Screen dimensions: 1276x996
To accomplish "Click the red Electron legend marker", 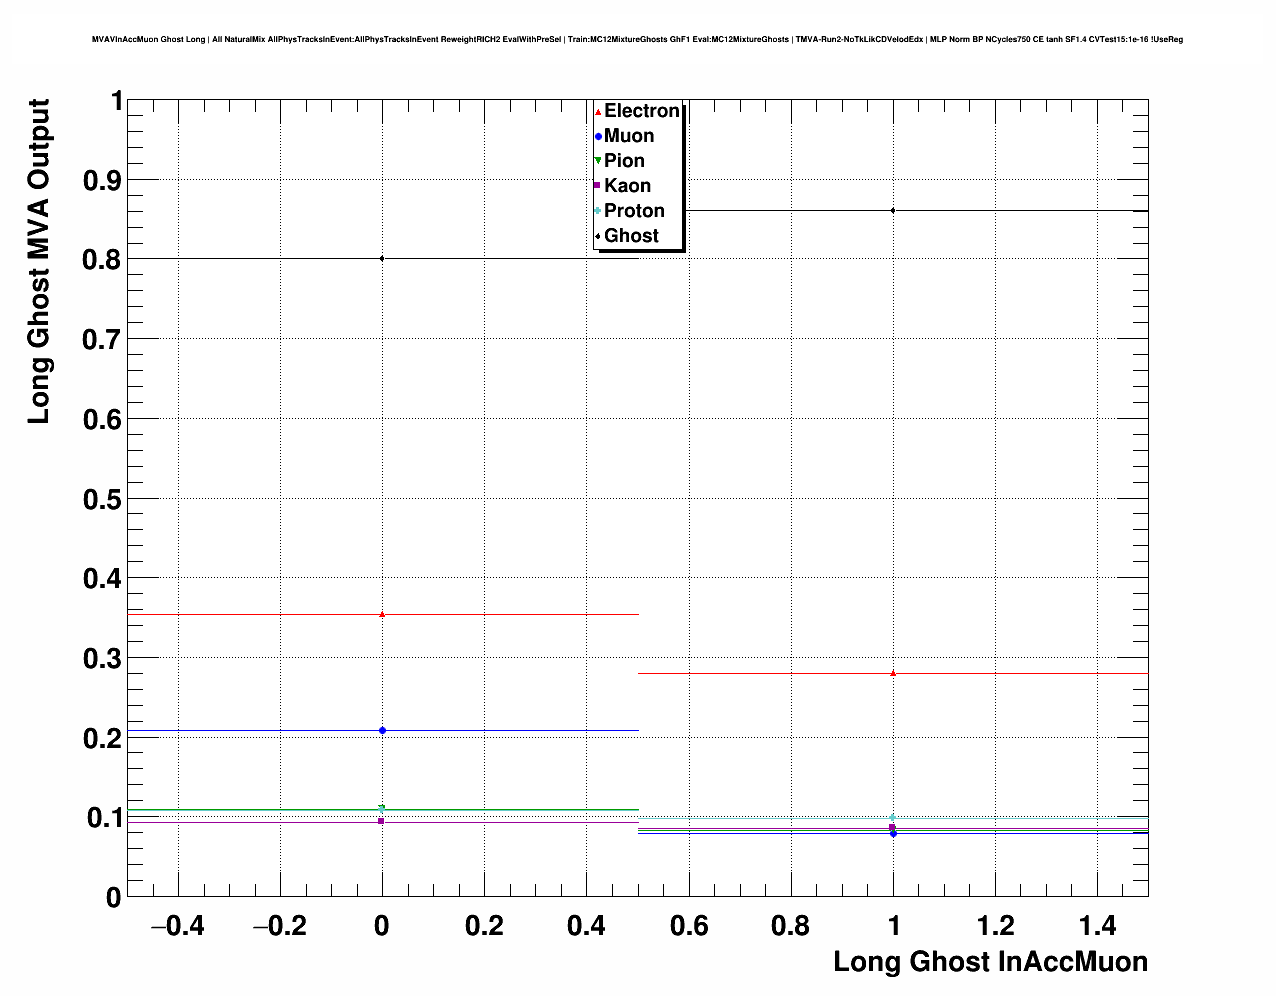I will click(x=598, y=111).
